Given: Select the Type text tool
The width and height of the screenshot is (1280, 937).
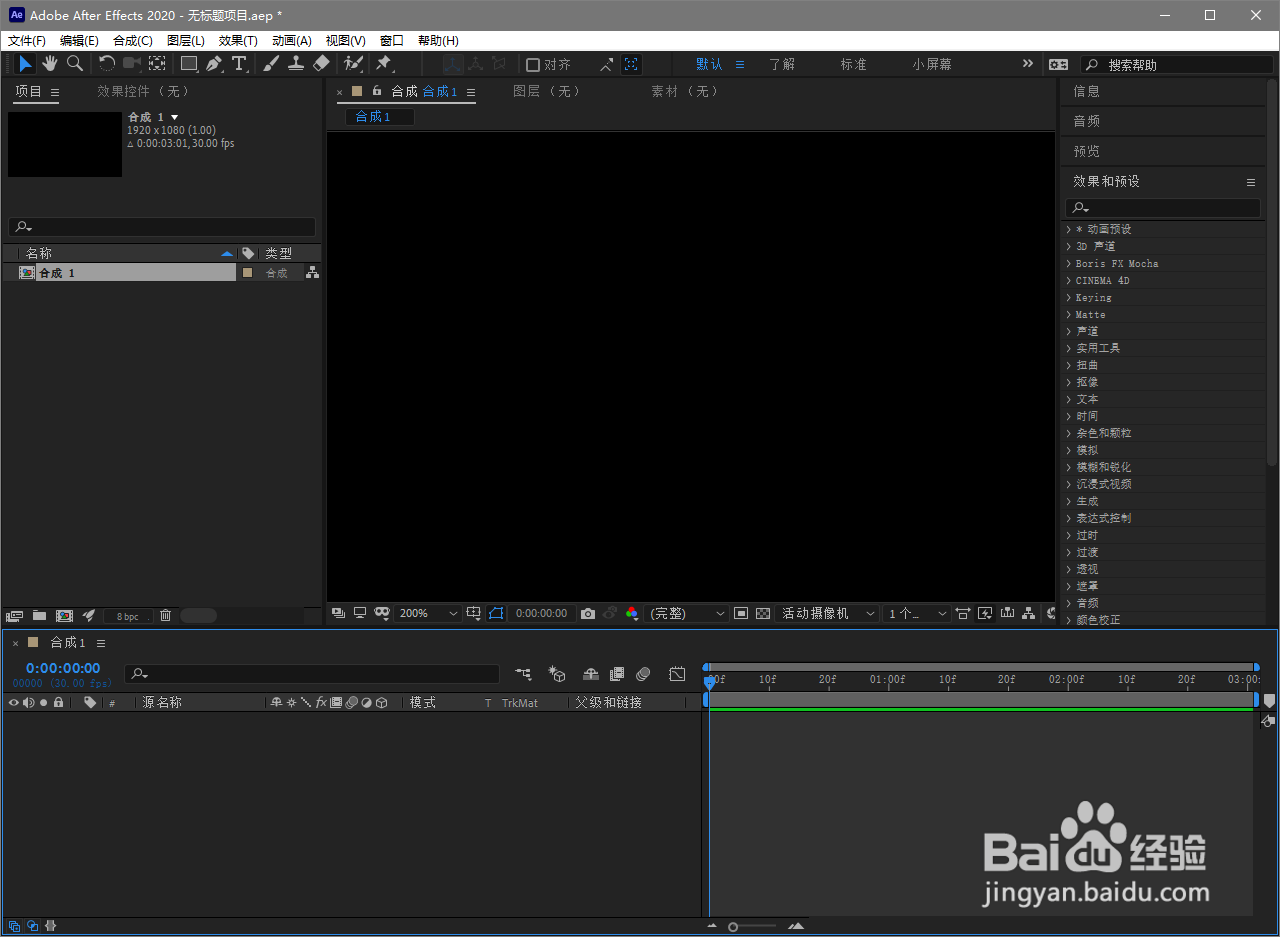Looking at the screenshot, I should (240, 64).
